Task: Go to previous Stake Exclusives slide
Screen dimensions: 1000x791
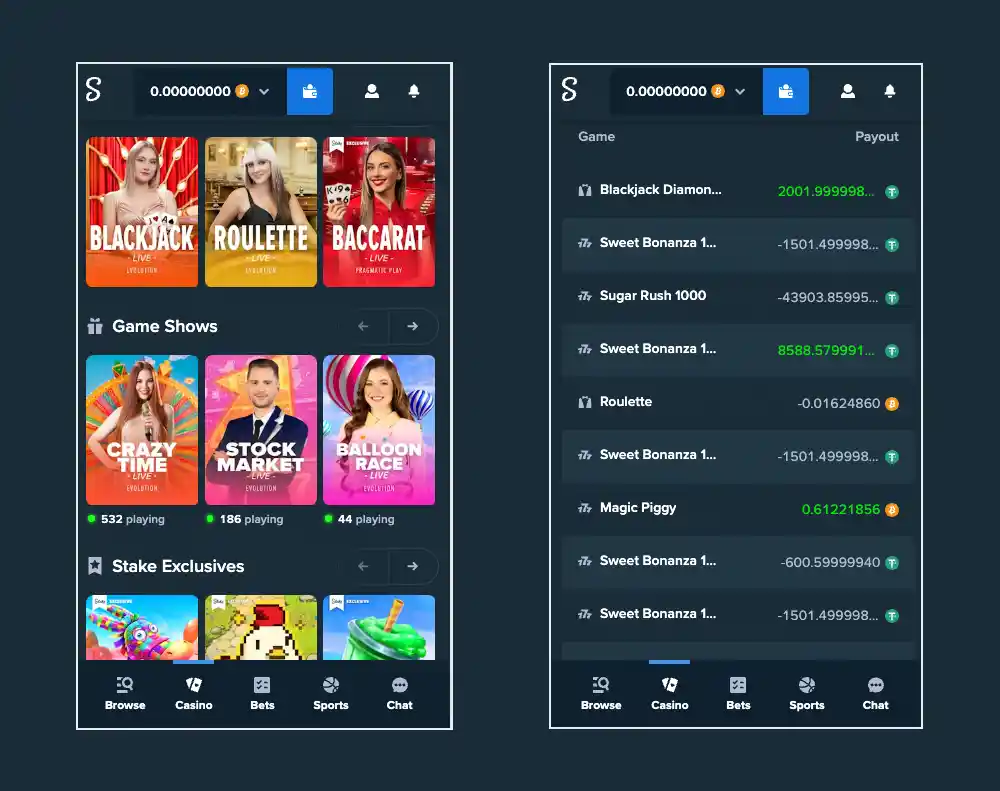Action: (364, 566)
